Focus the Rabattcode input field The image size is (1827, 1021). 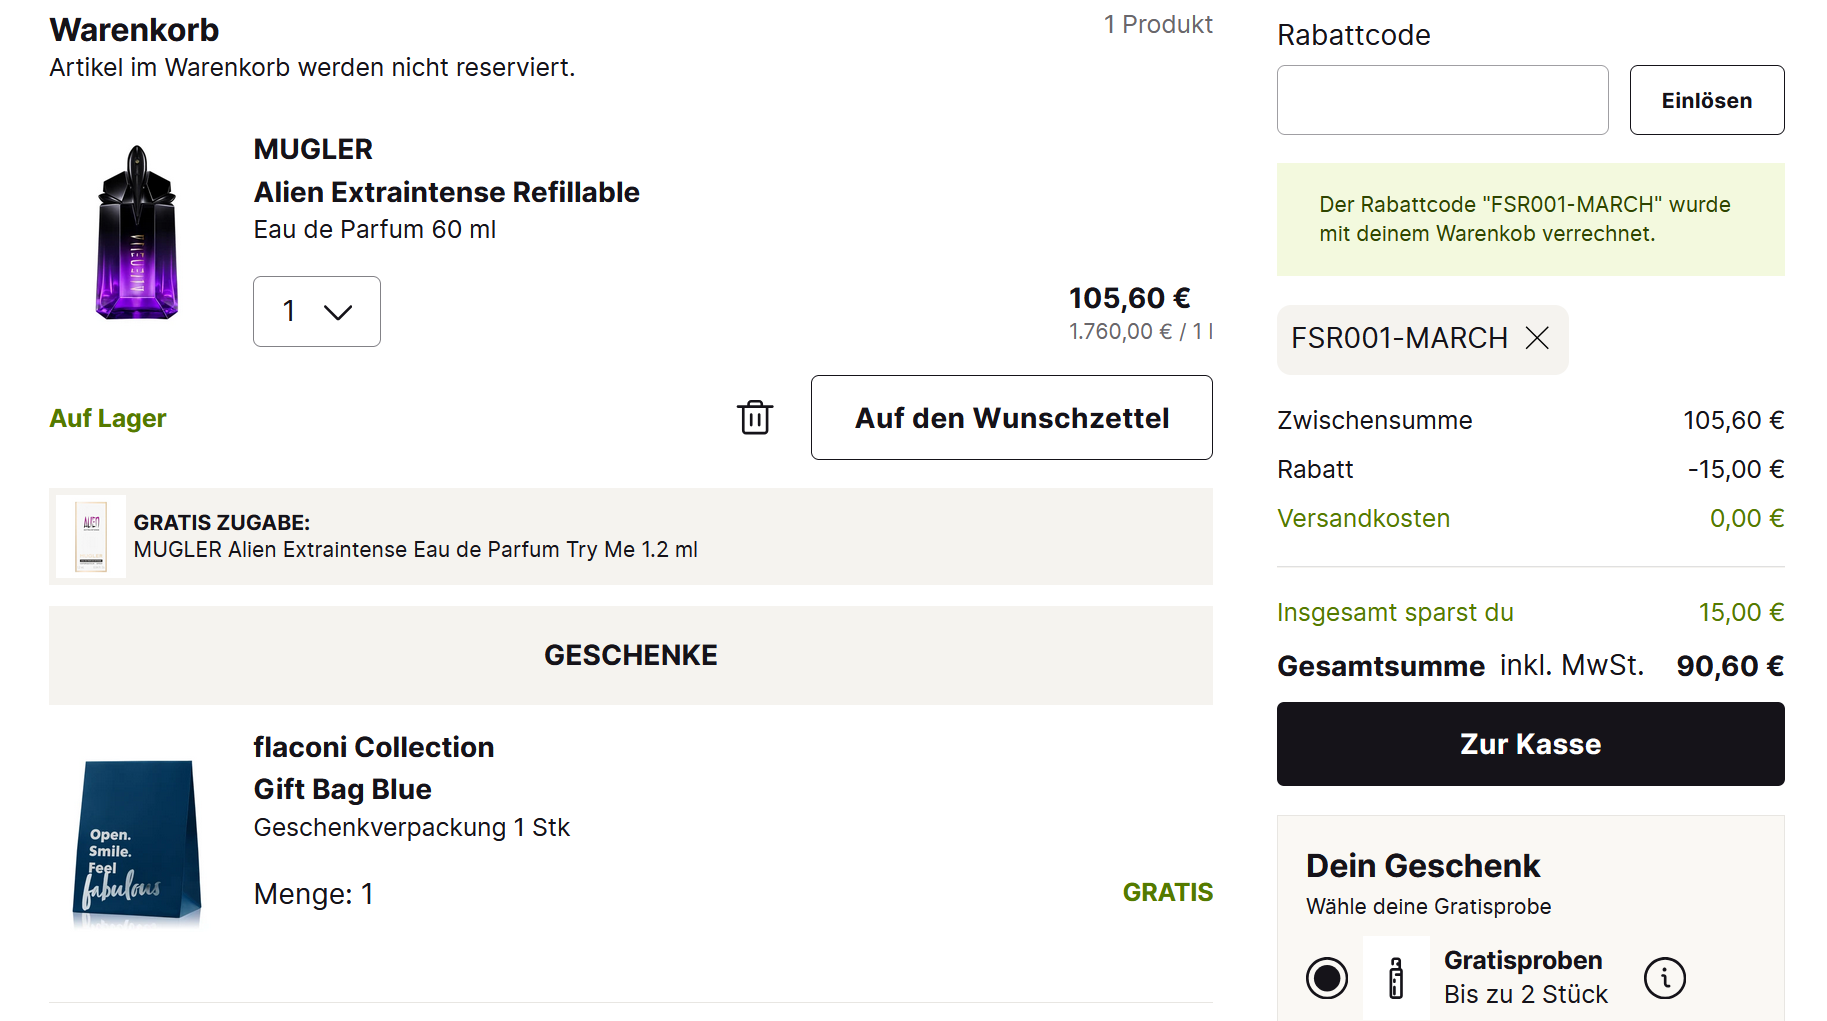1442,100
